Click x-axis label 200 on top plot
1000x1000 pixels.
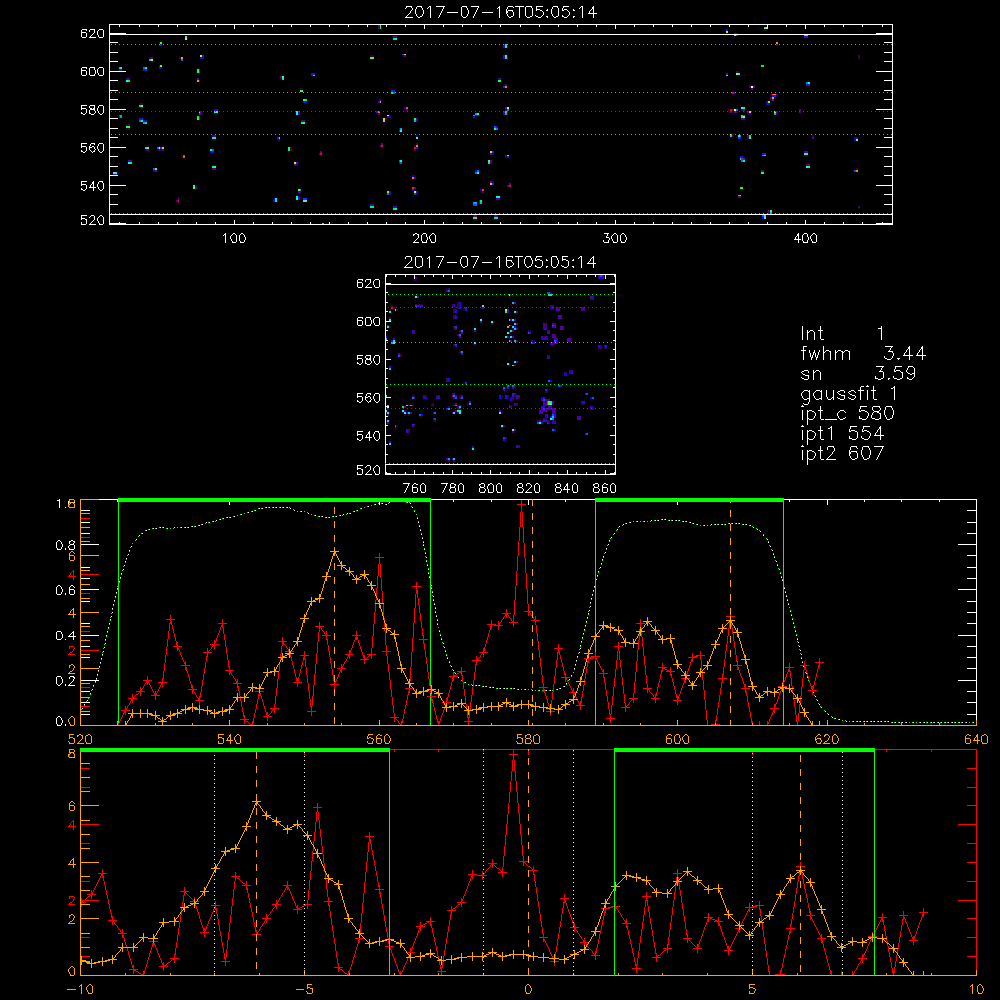[x=424, y=239]
